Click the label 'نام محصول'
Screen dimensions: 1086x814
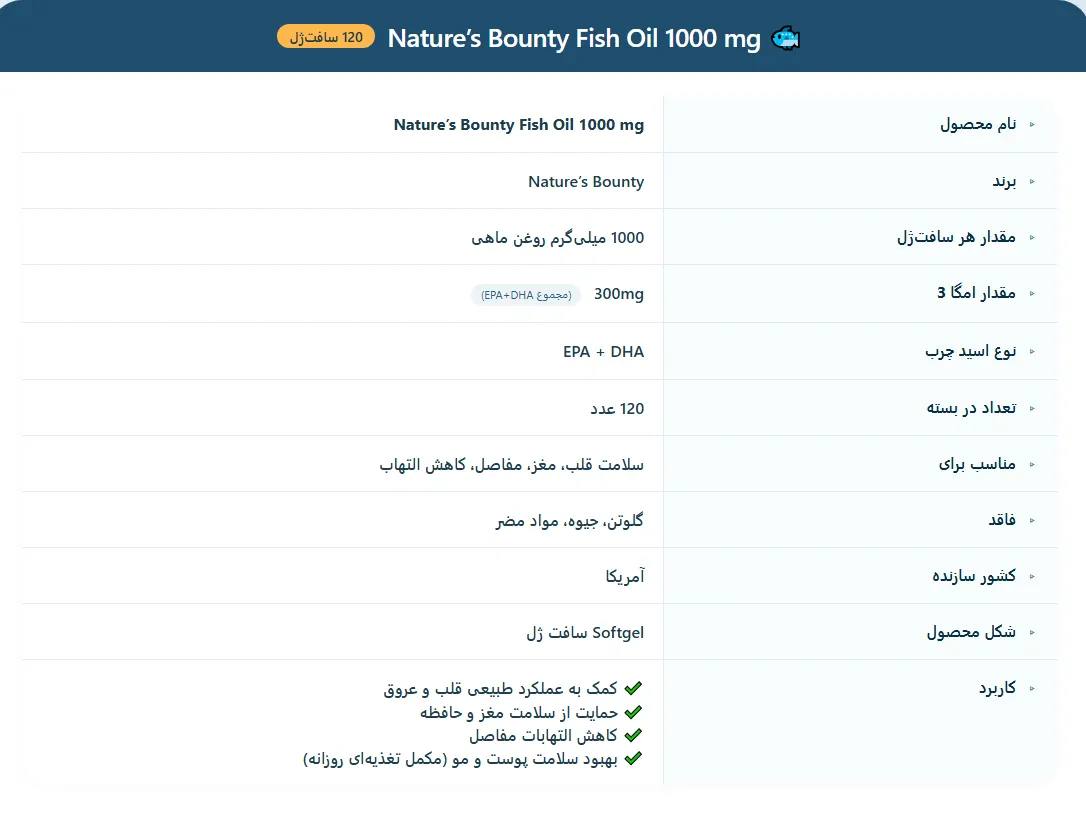point(978,124)
